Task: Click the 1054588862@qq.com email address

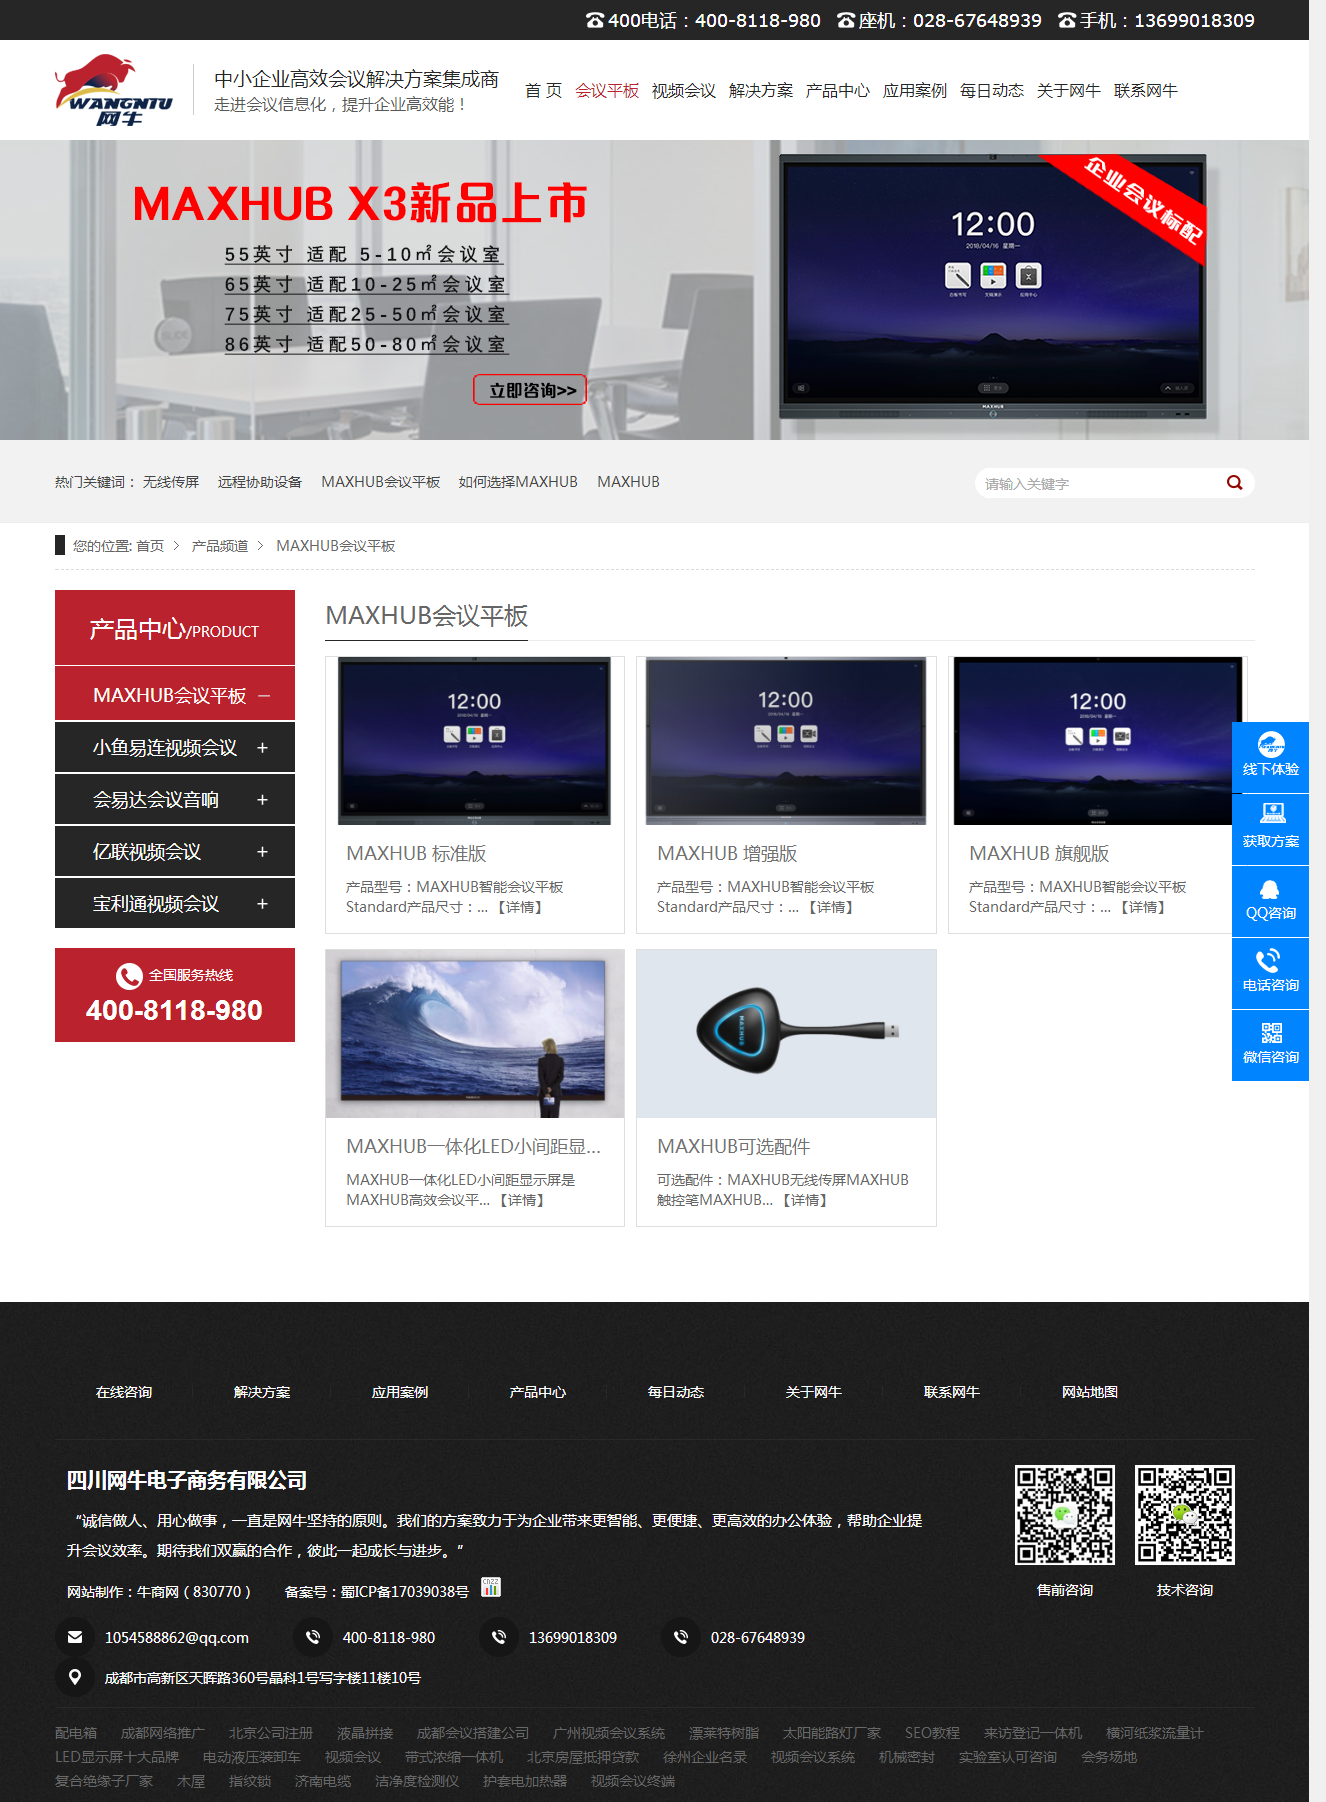Action: (177, 1637)
